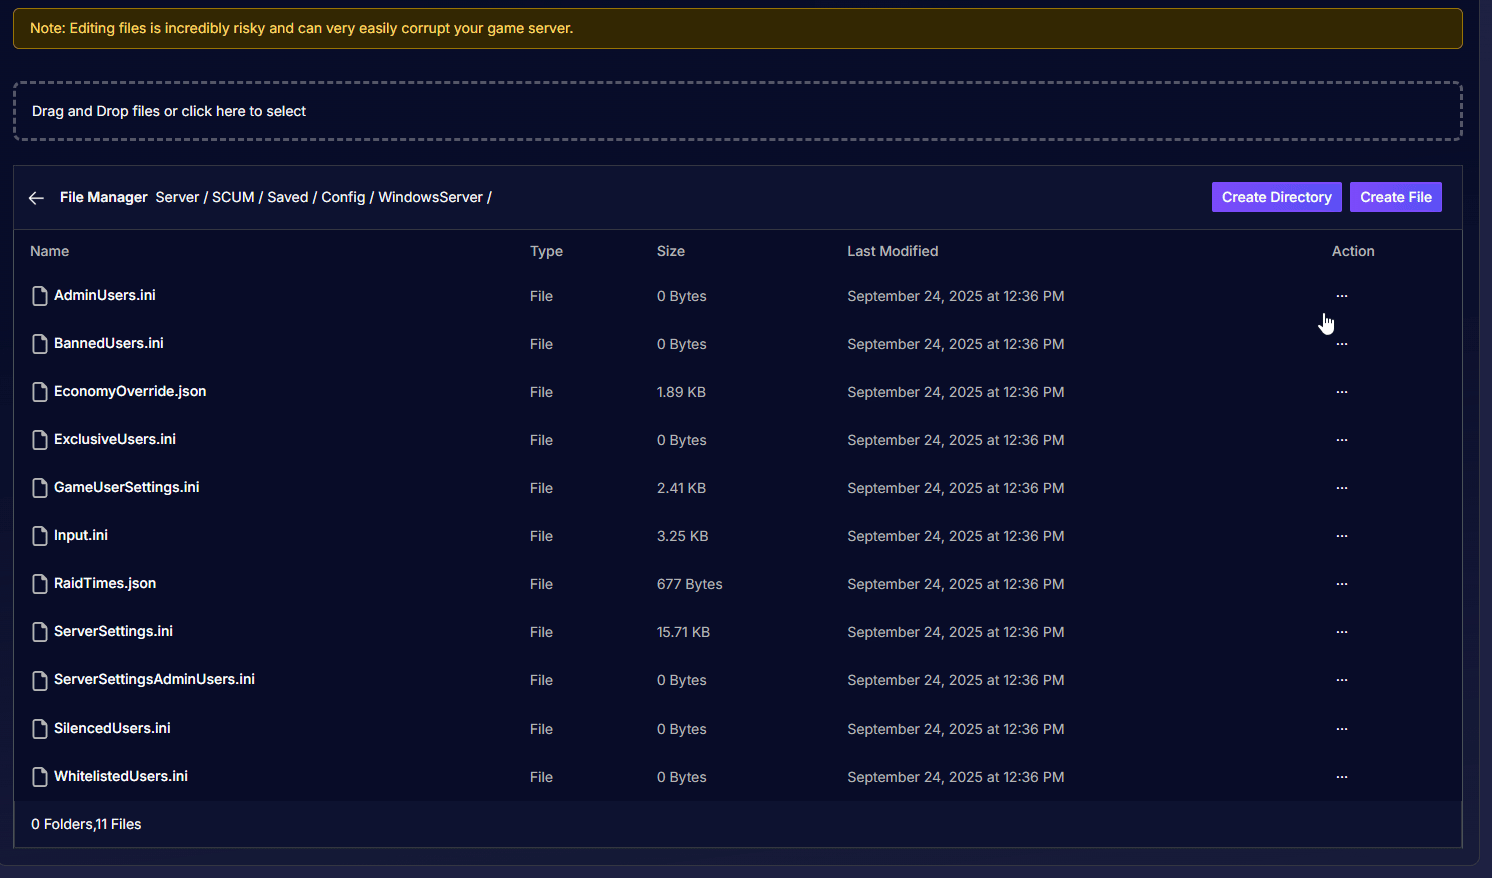Viewport: 1492px width, 878px height.
Task: Click the SilencedUsers.ini file icon
Action: tap(40, 729)
